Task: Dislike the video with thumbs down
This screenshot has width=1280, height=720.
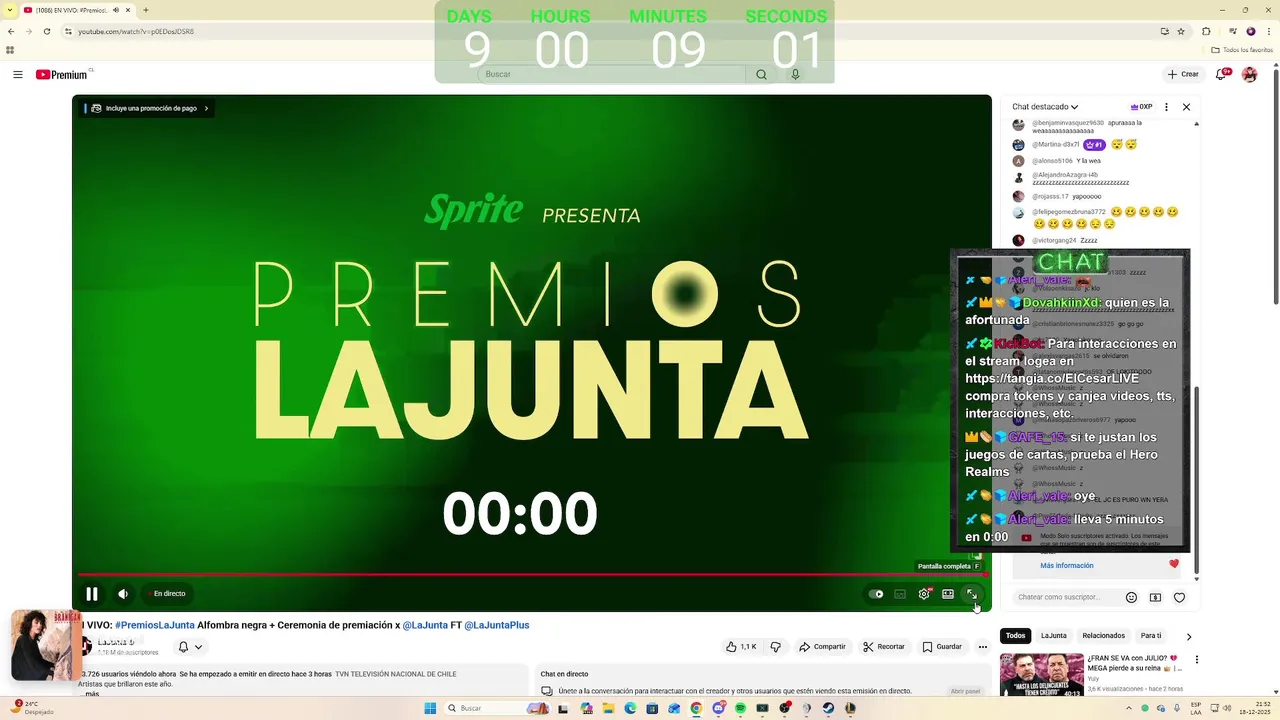Action: 775,647
